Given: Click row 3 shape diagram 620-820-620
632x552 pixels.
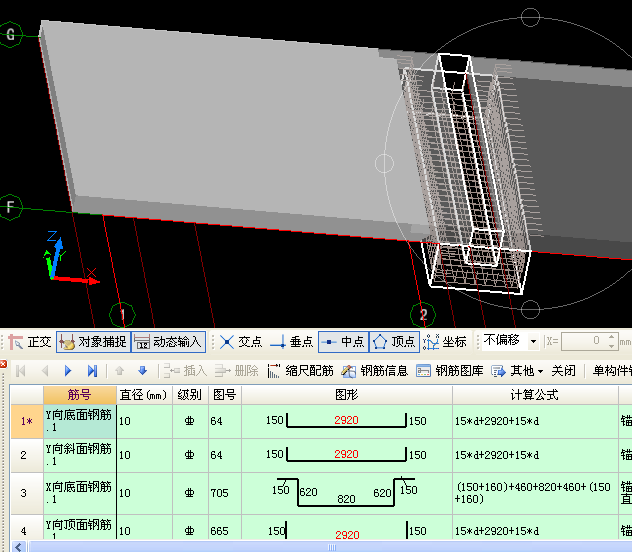Looking at the screenshot, I should pyautogui.click(x=347, y=493).
